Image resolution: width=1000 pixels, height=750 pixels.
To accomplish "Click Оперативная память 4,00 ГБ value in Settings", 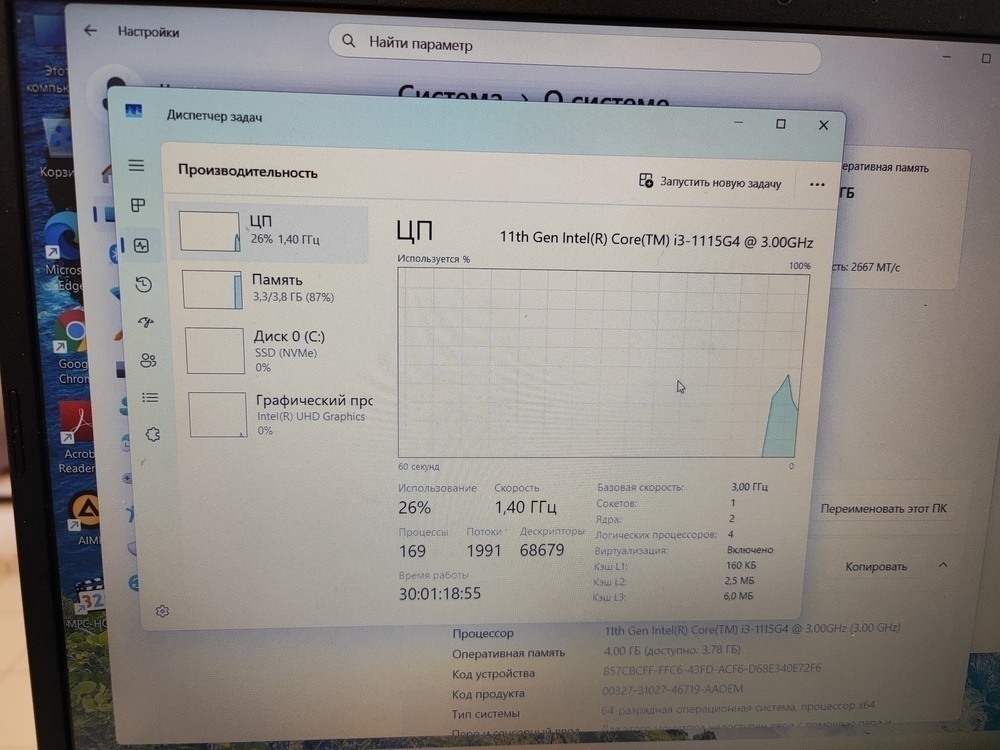I will coord(672,650).
